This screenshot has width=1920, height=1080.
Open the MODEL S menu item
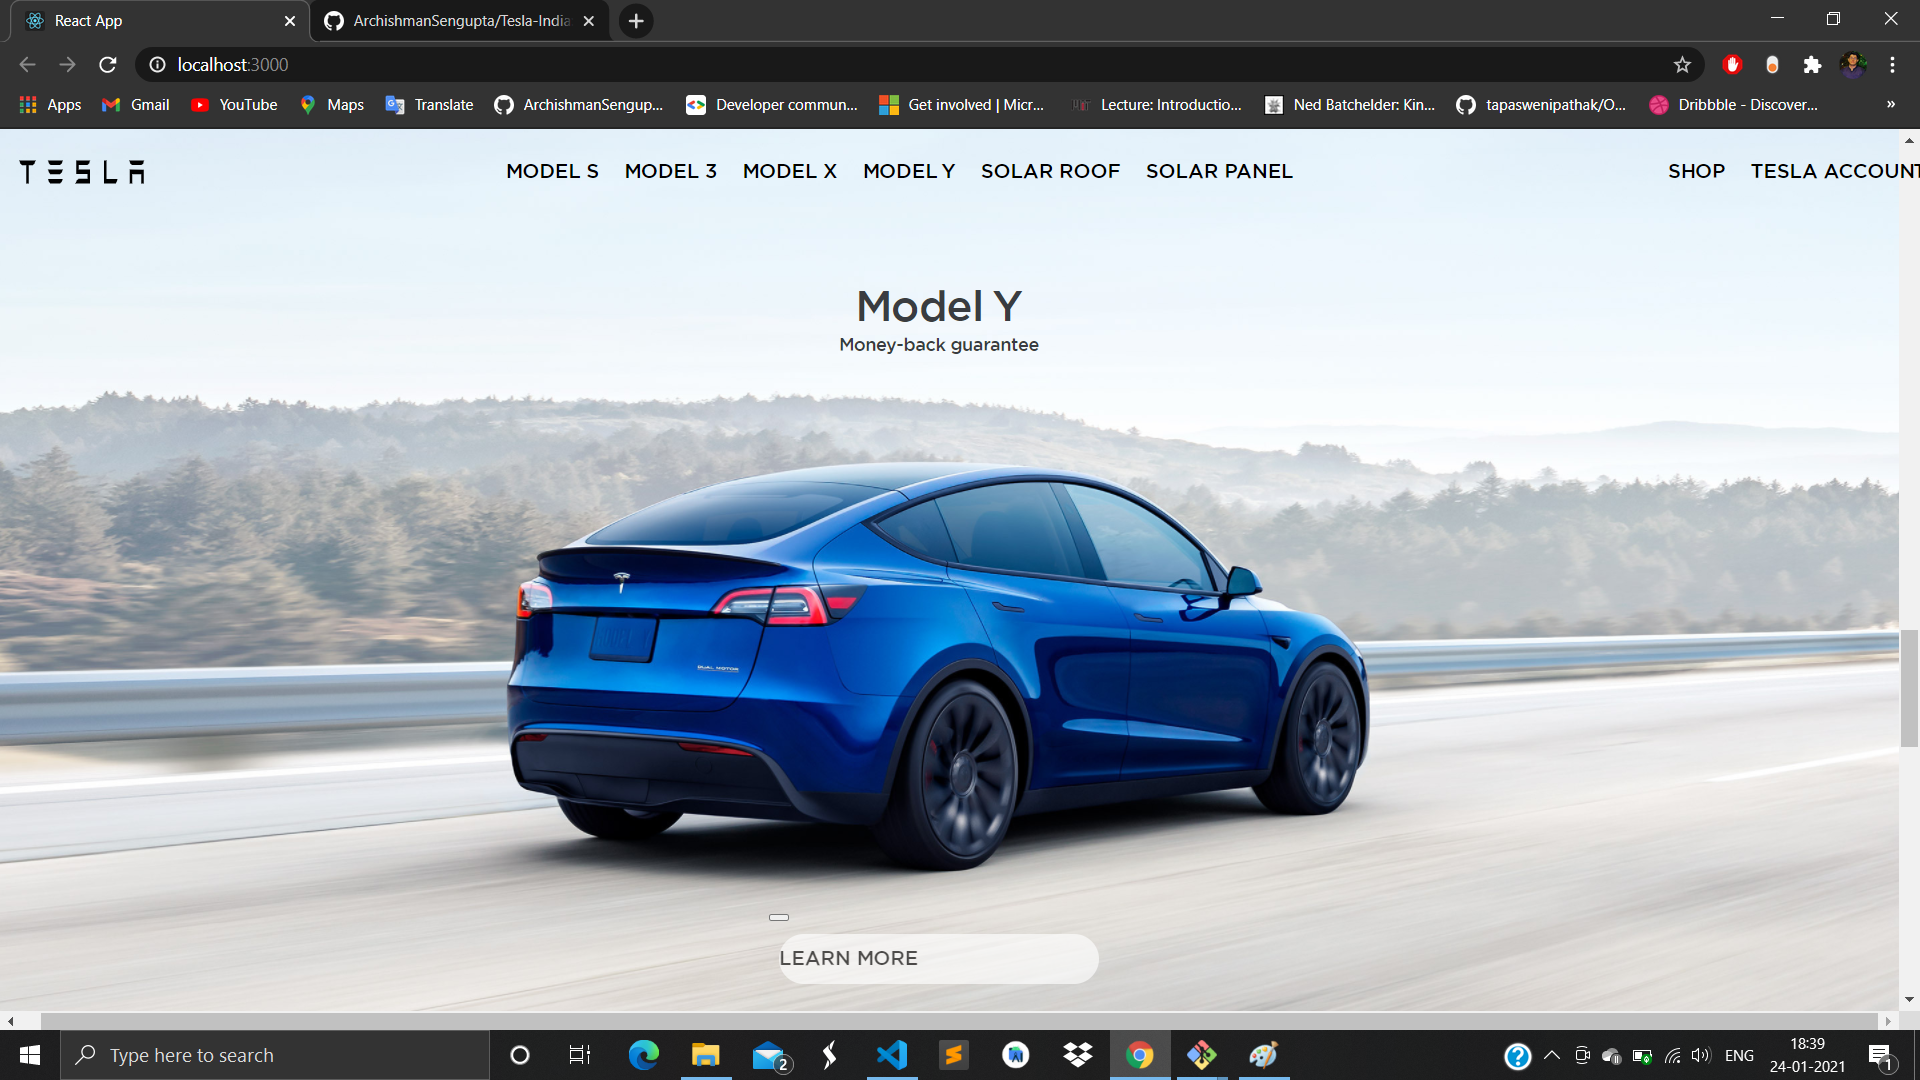coord(552,171)
